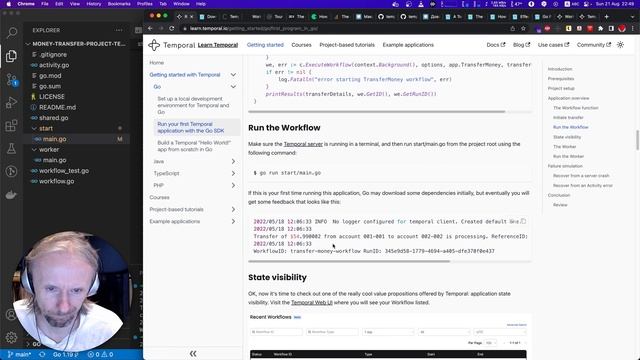This screenshot has height=360, width=640.
Task: Open the Blog external link
Action: [x=521, y=45]
